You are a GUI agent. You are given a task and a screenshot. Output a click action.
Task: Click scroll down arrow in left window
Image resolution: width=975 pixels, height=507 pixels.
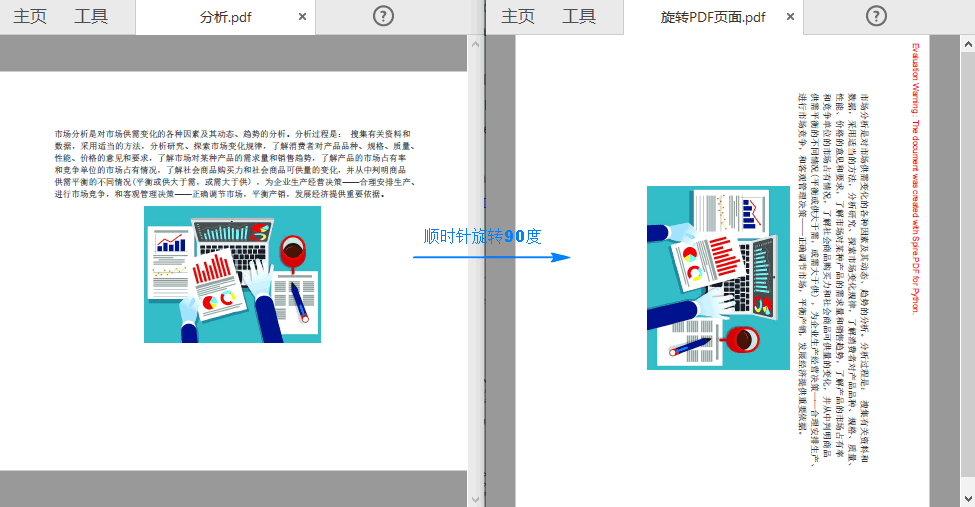[x=476, y=499]
